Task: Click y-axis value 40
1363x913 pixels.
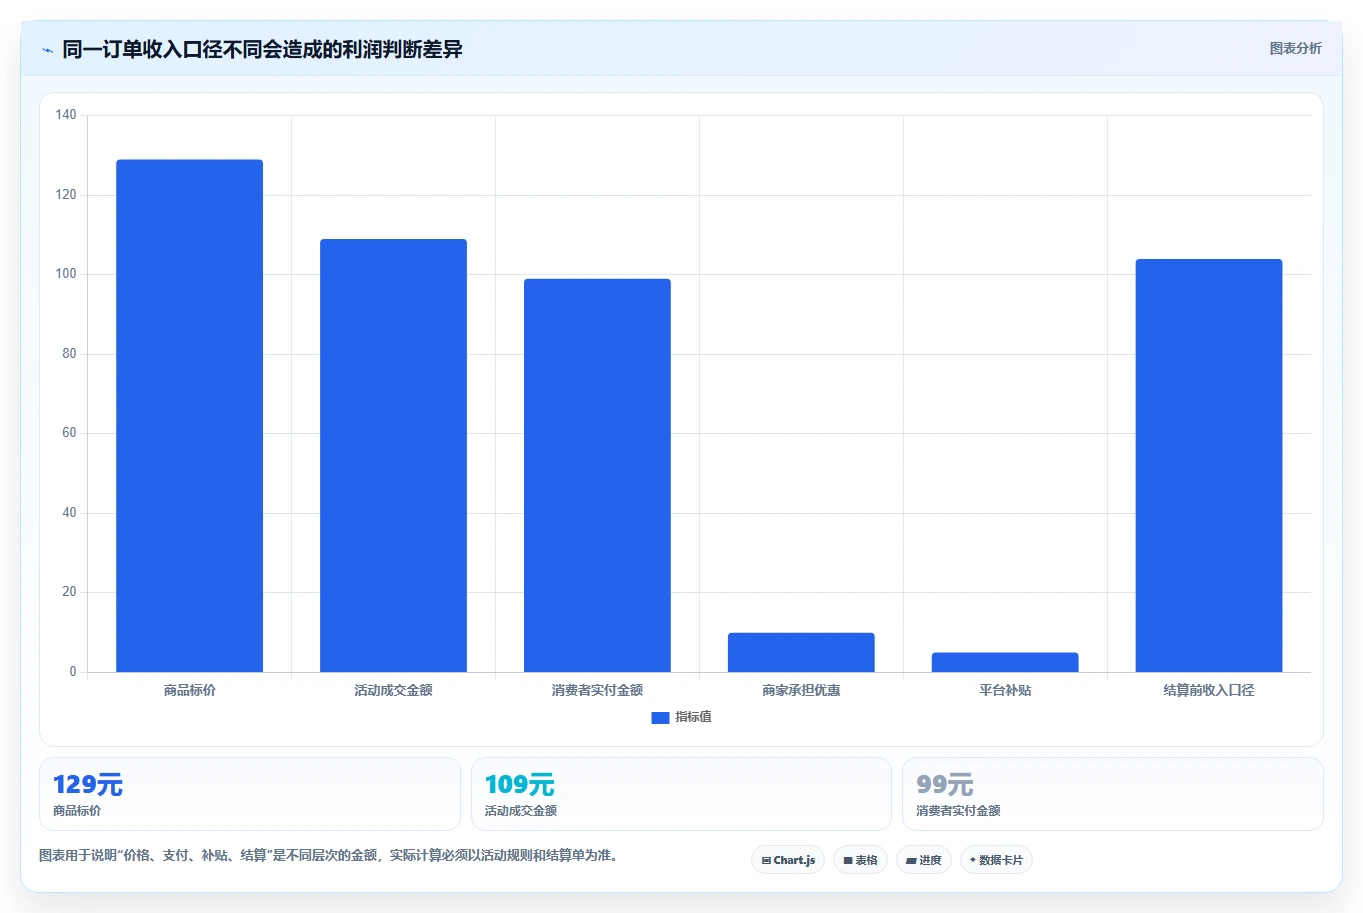Action: tap(69, 513)
